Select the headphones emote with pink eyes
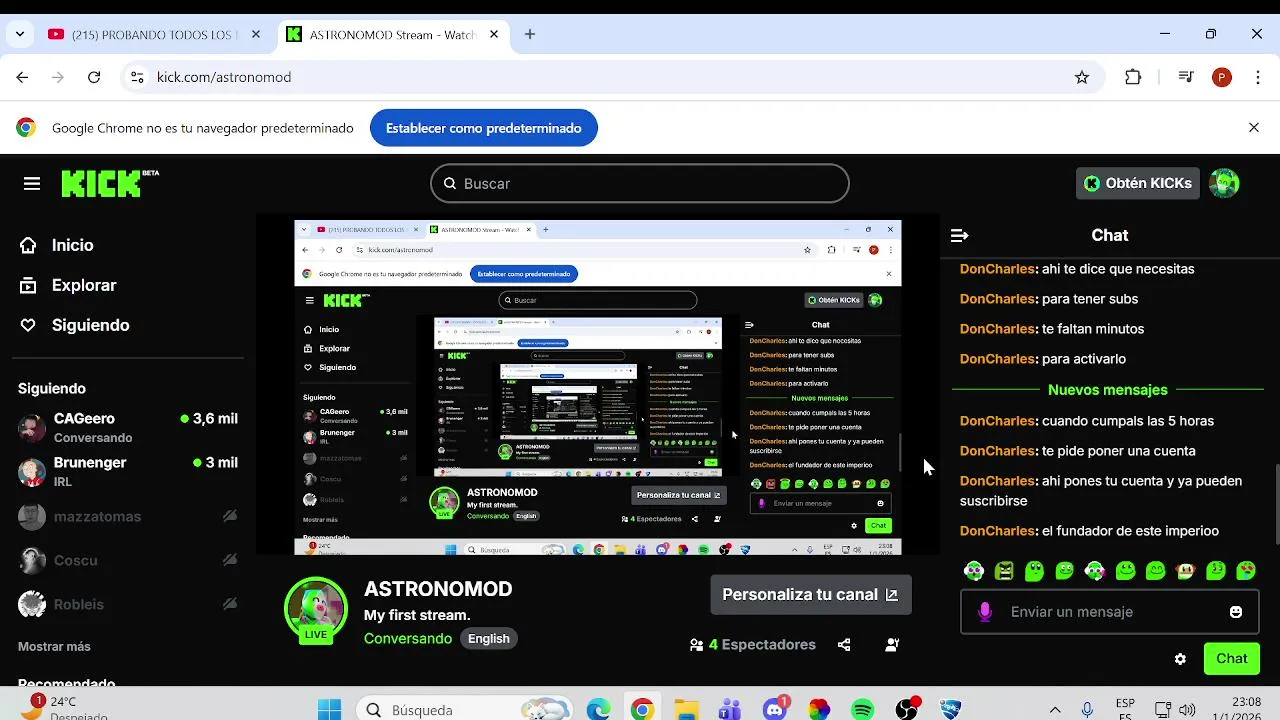The image size is (1280, 720). [x=974, y=571]
